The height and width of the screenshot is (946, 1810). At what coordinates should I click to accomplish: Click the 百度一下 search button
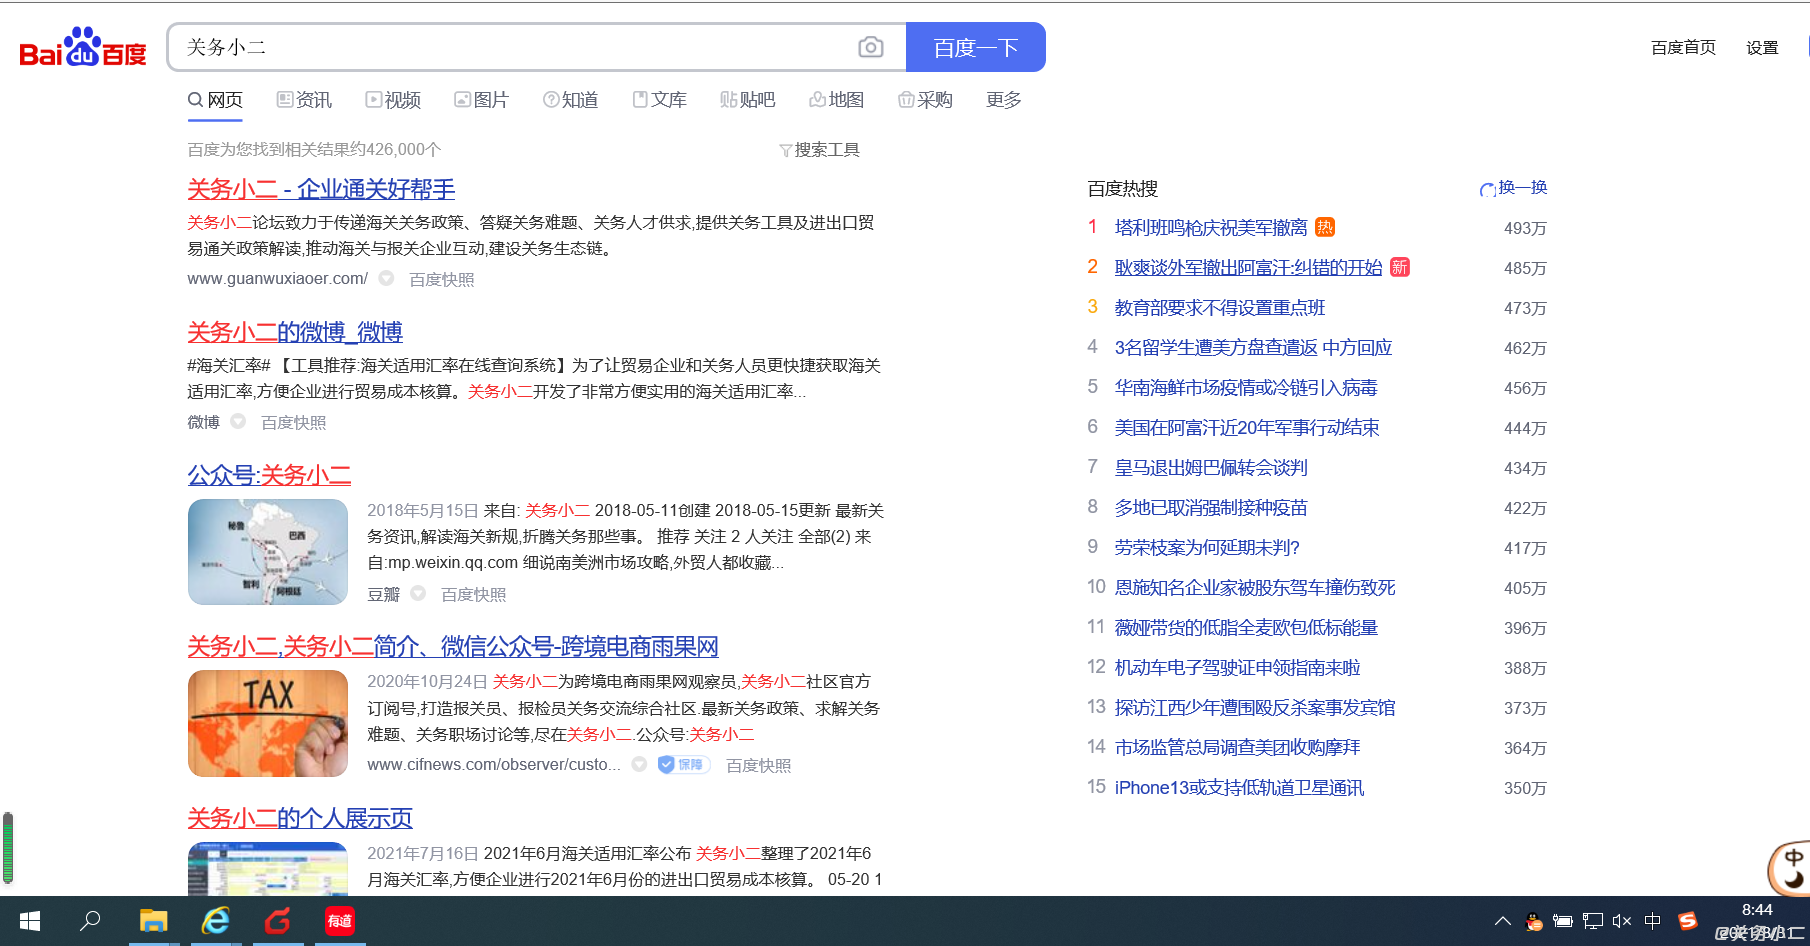tap(975, 47)
